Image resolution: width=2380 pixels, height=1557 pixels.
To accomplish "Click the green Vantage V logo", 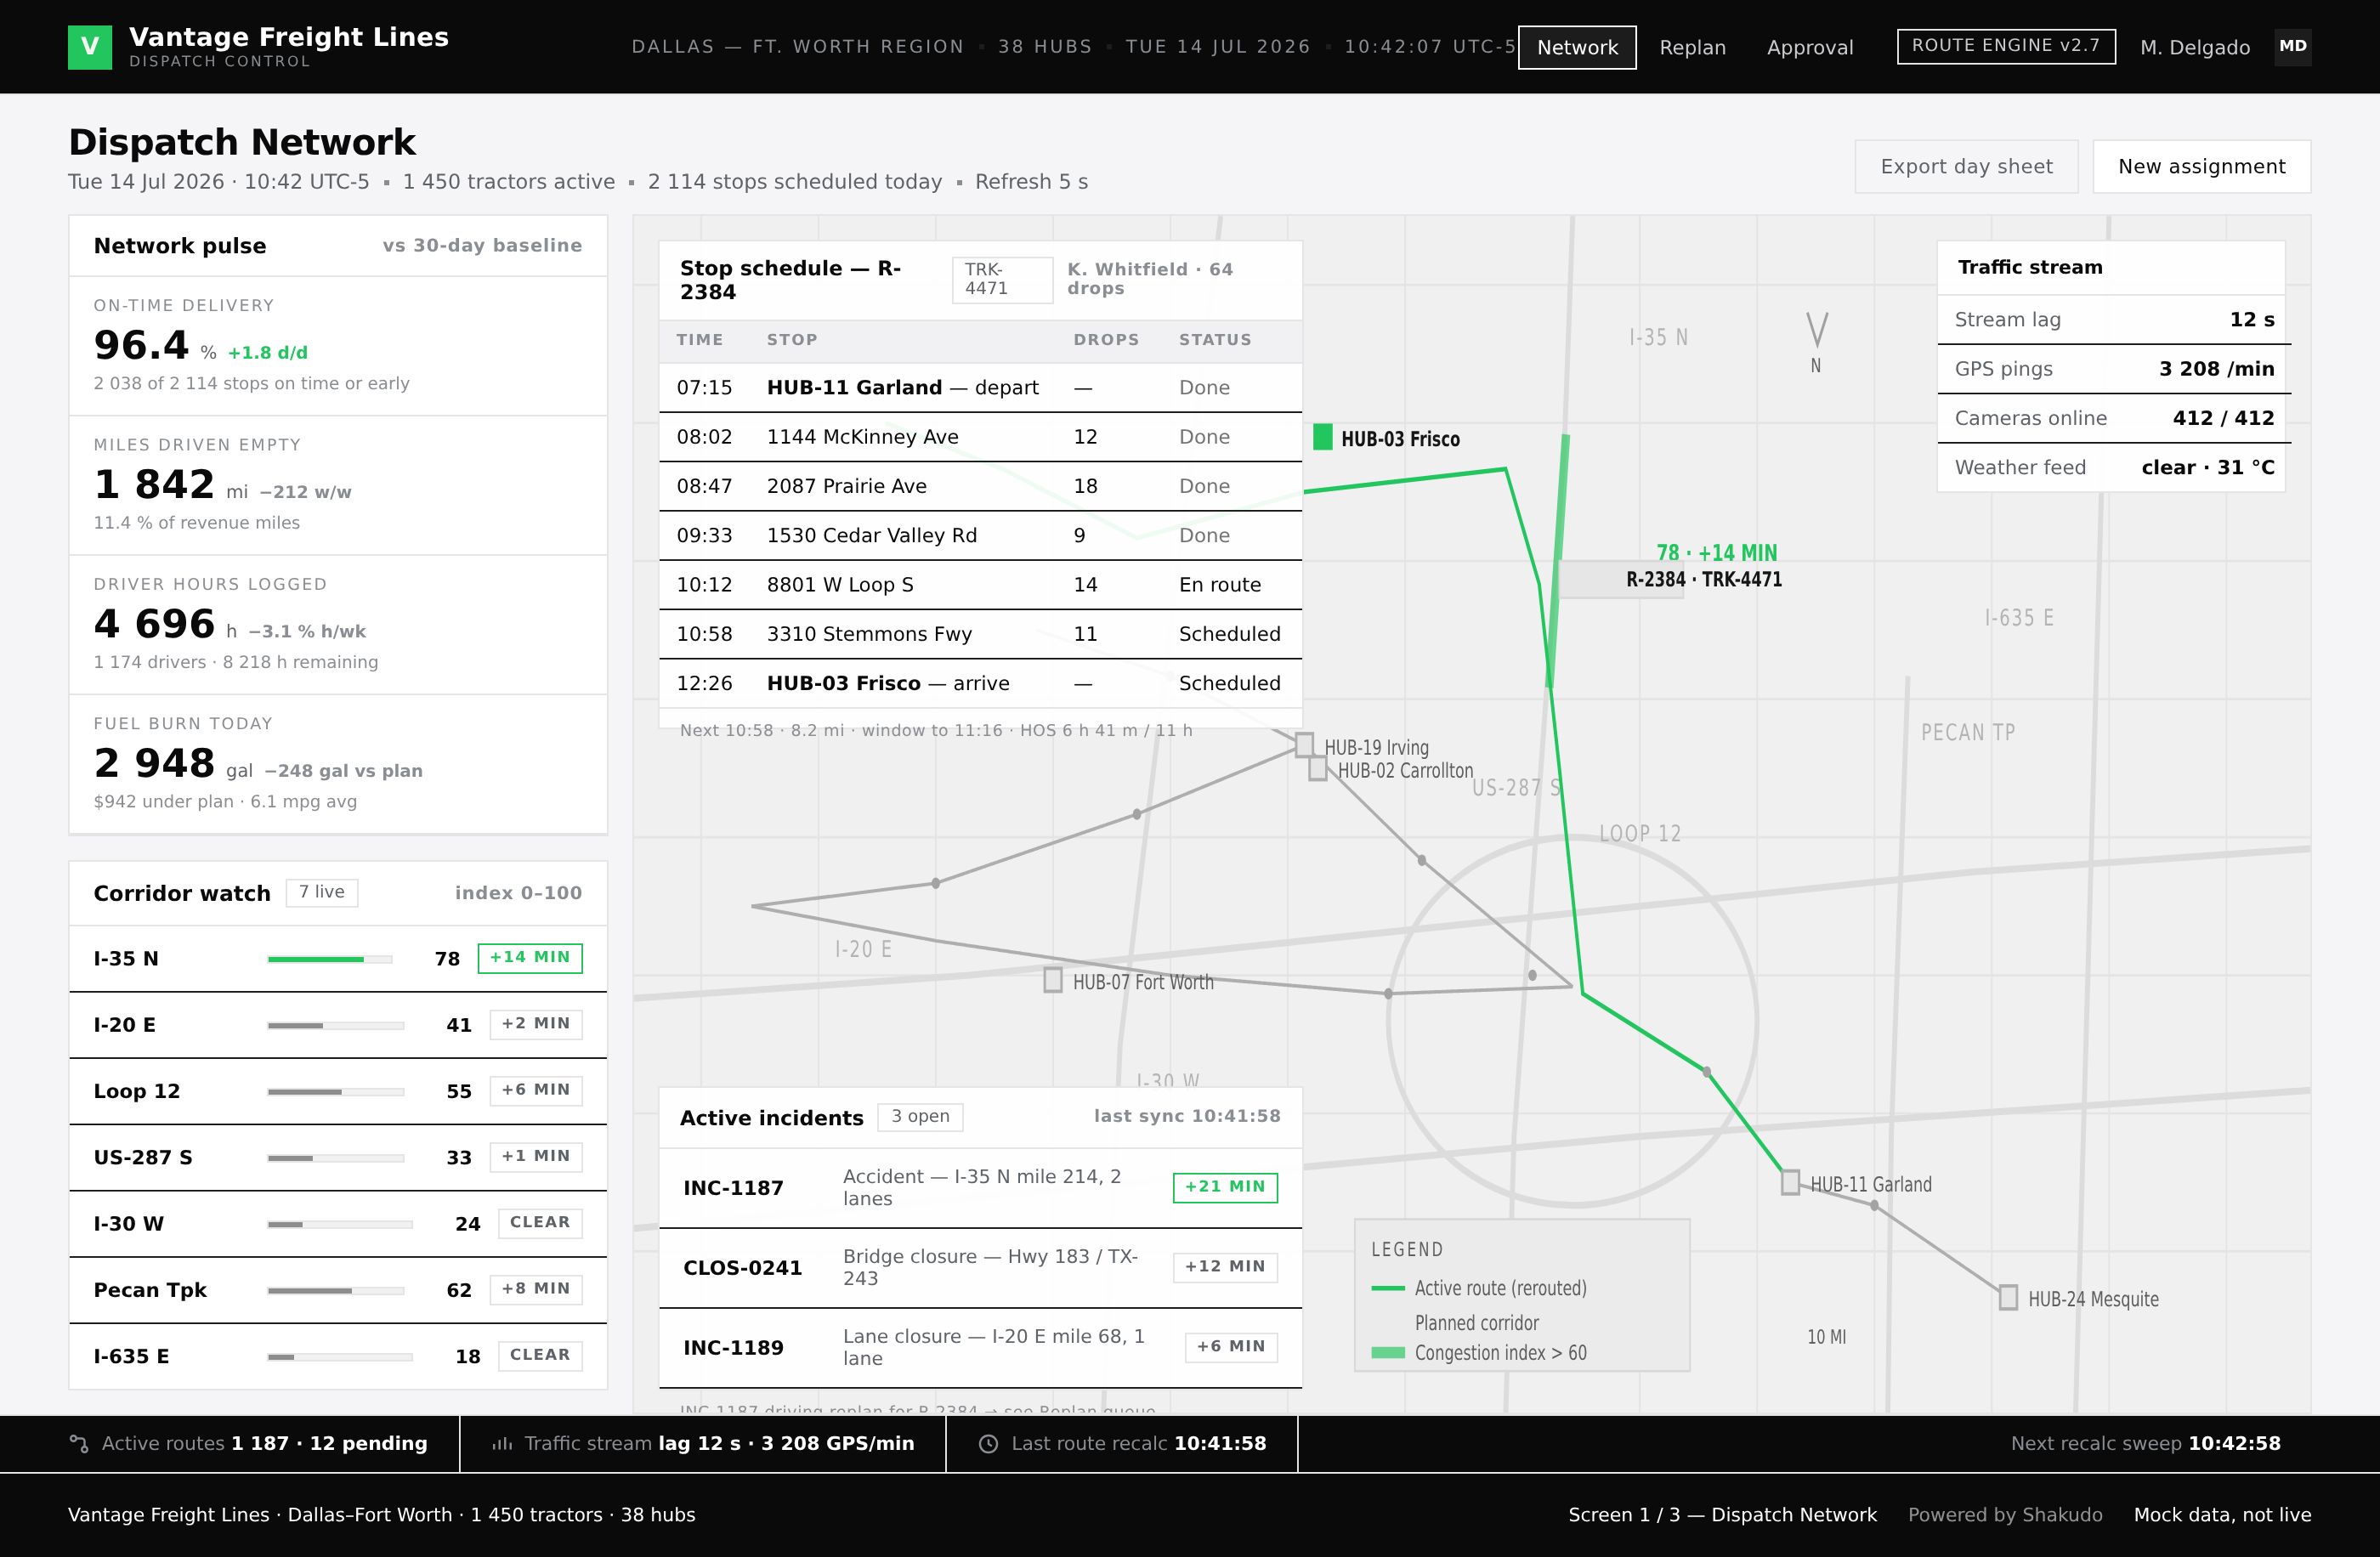I will click(90, 47).
